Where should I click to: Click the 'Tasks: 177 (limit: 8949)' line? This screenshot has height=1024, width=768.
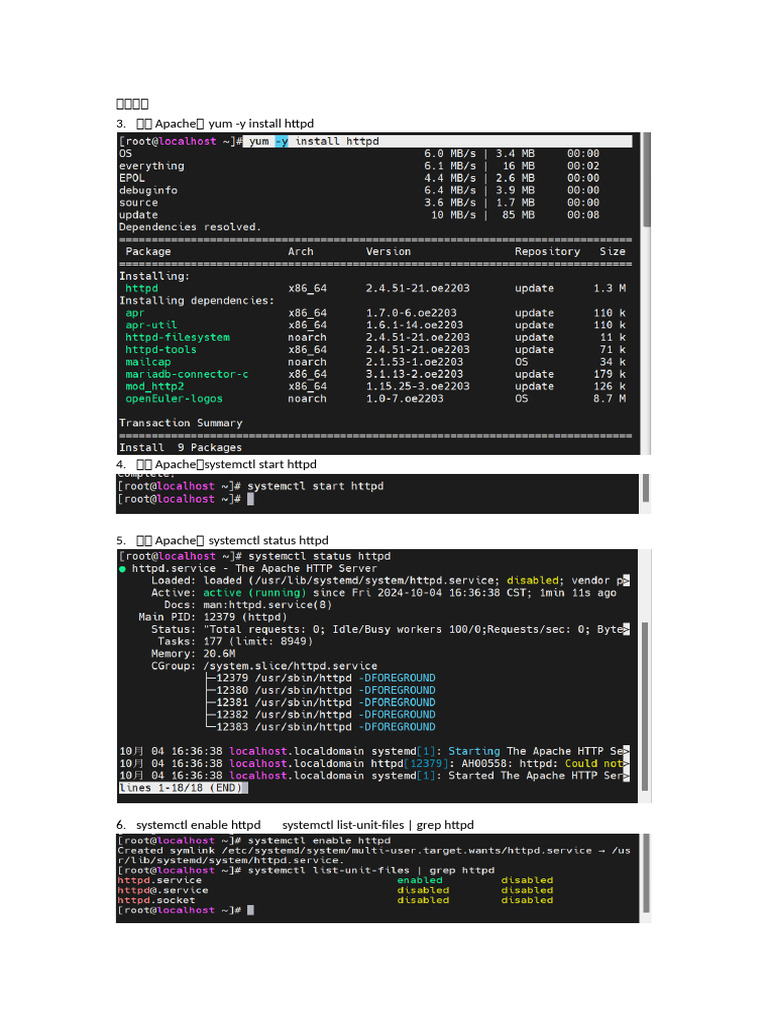coord(236,641)
